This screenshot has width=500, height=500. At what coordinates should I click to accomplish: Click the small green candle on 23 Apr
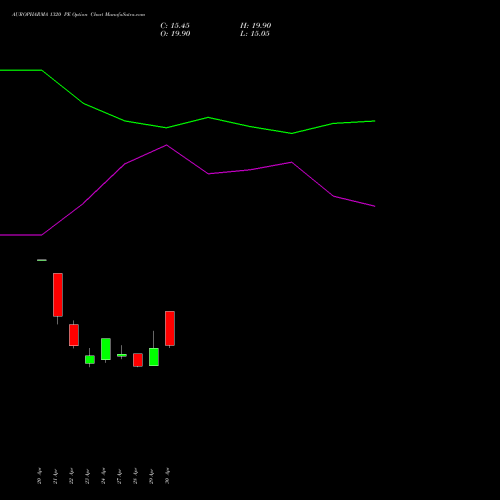90,359
